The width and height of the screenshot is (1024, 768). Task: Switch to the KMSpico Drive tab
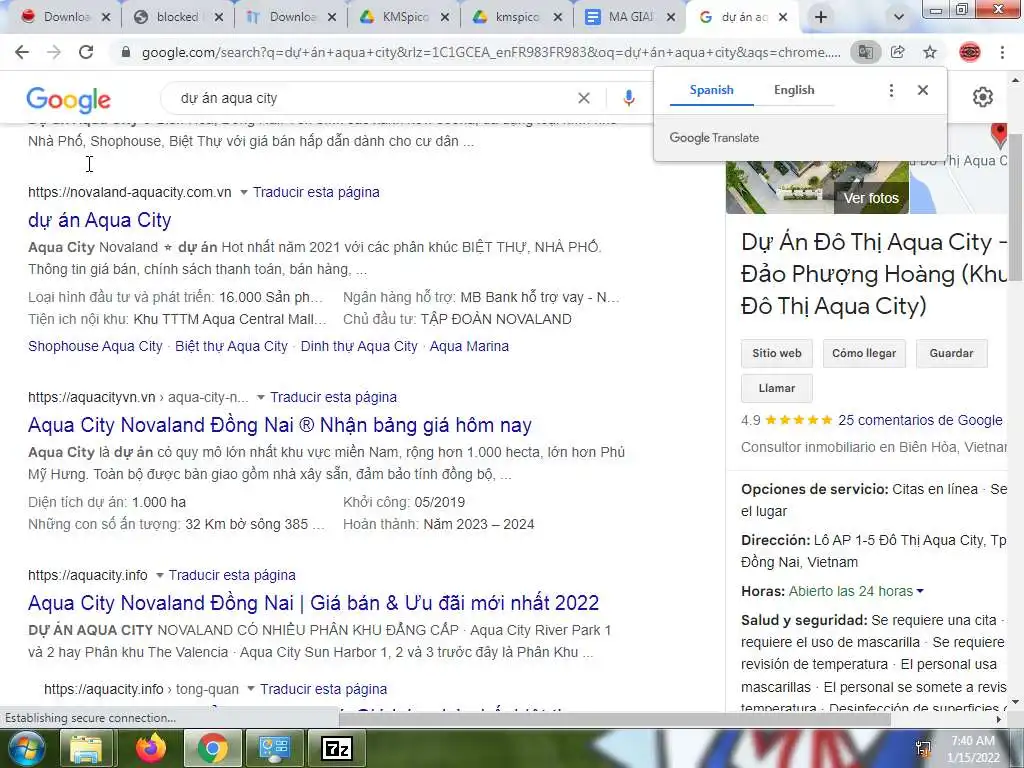click(x=403, y=18)
